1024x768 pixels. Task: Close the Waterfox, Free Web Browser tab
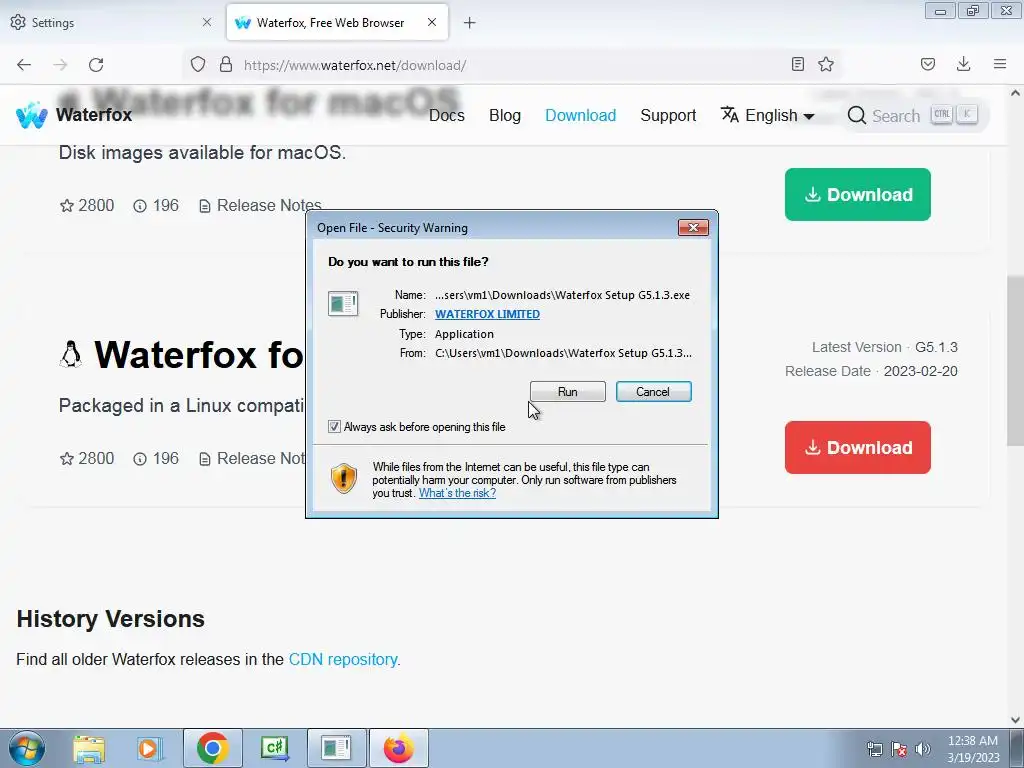[x=432, y=22]
